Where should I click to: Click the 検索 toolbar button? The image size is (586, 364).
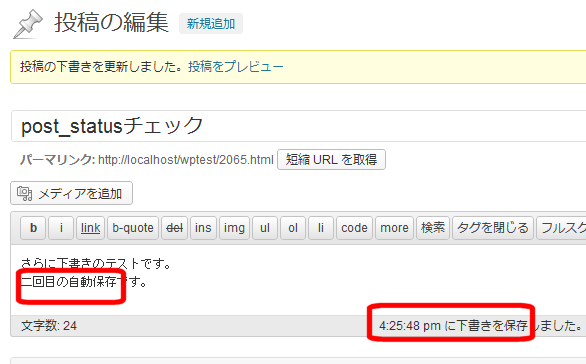[433, 228]
